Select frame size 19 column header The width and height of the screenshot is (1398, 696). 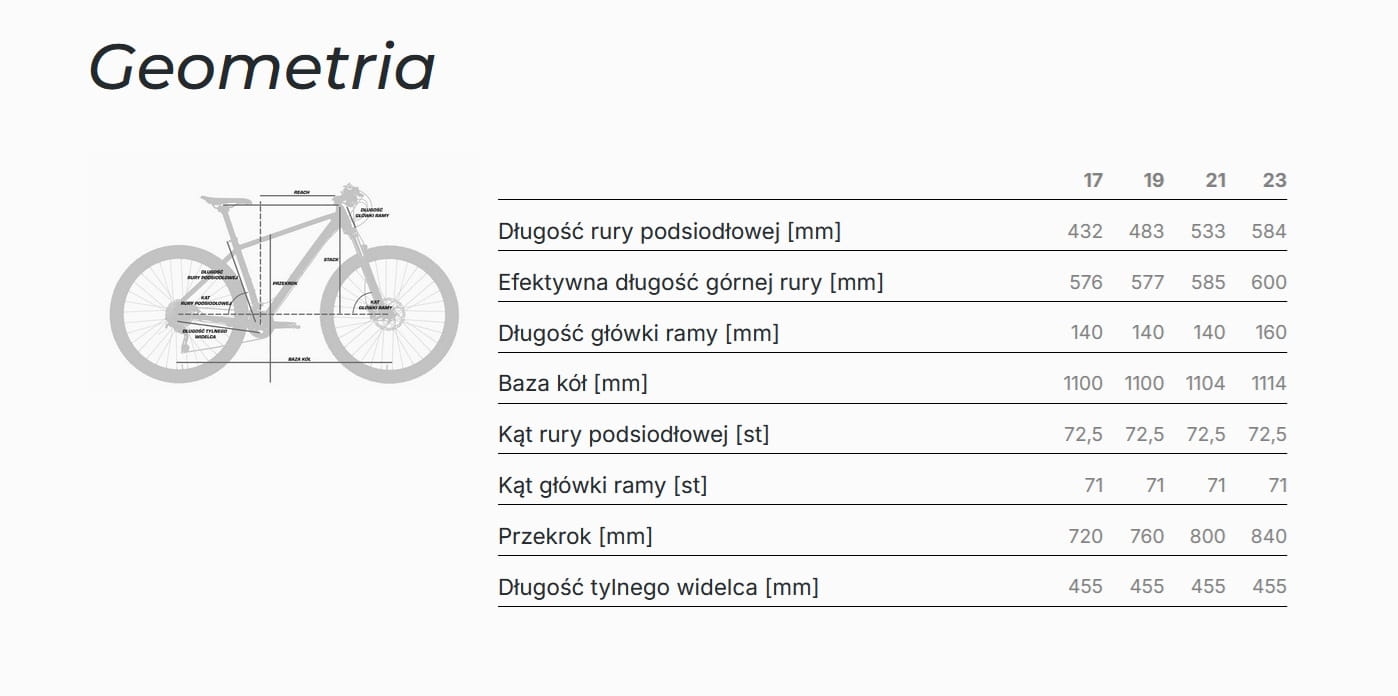[1154, 180]
